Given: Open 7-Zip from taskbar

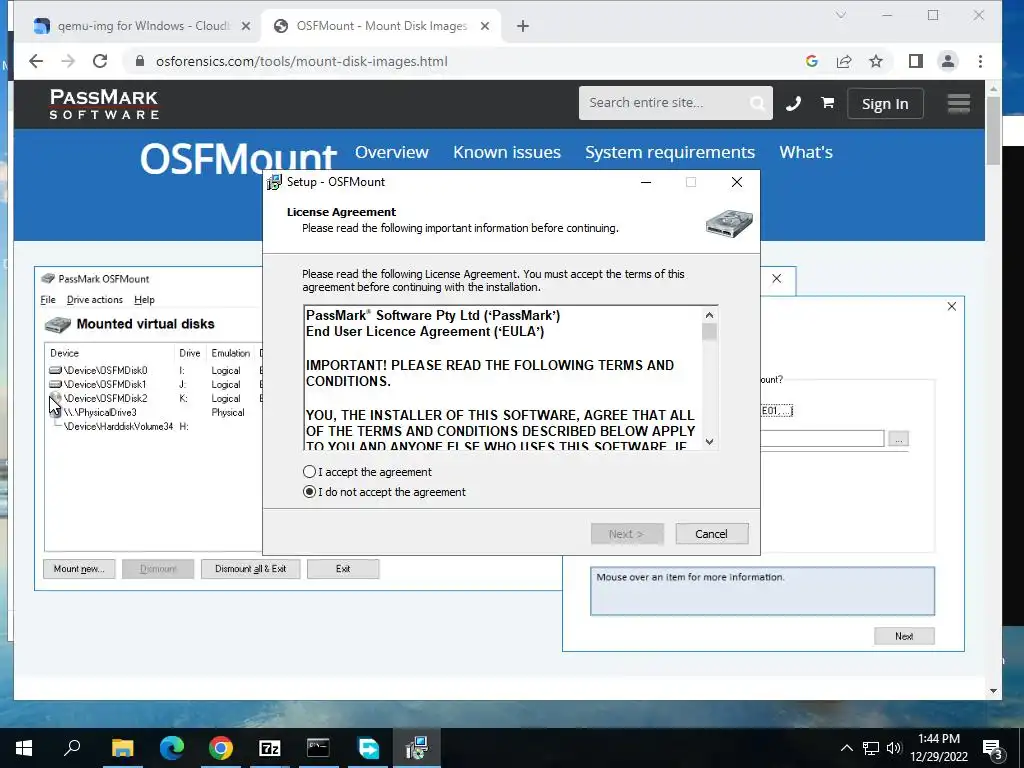Looking at the screenshot, I should (270, 748).
